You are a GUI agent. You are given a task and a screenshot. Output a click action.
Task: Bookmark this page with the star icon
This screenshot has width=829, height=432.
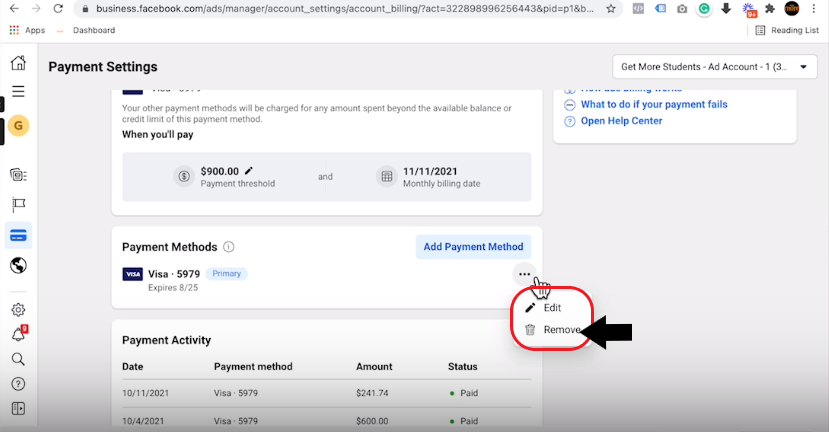coord(611,9)
